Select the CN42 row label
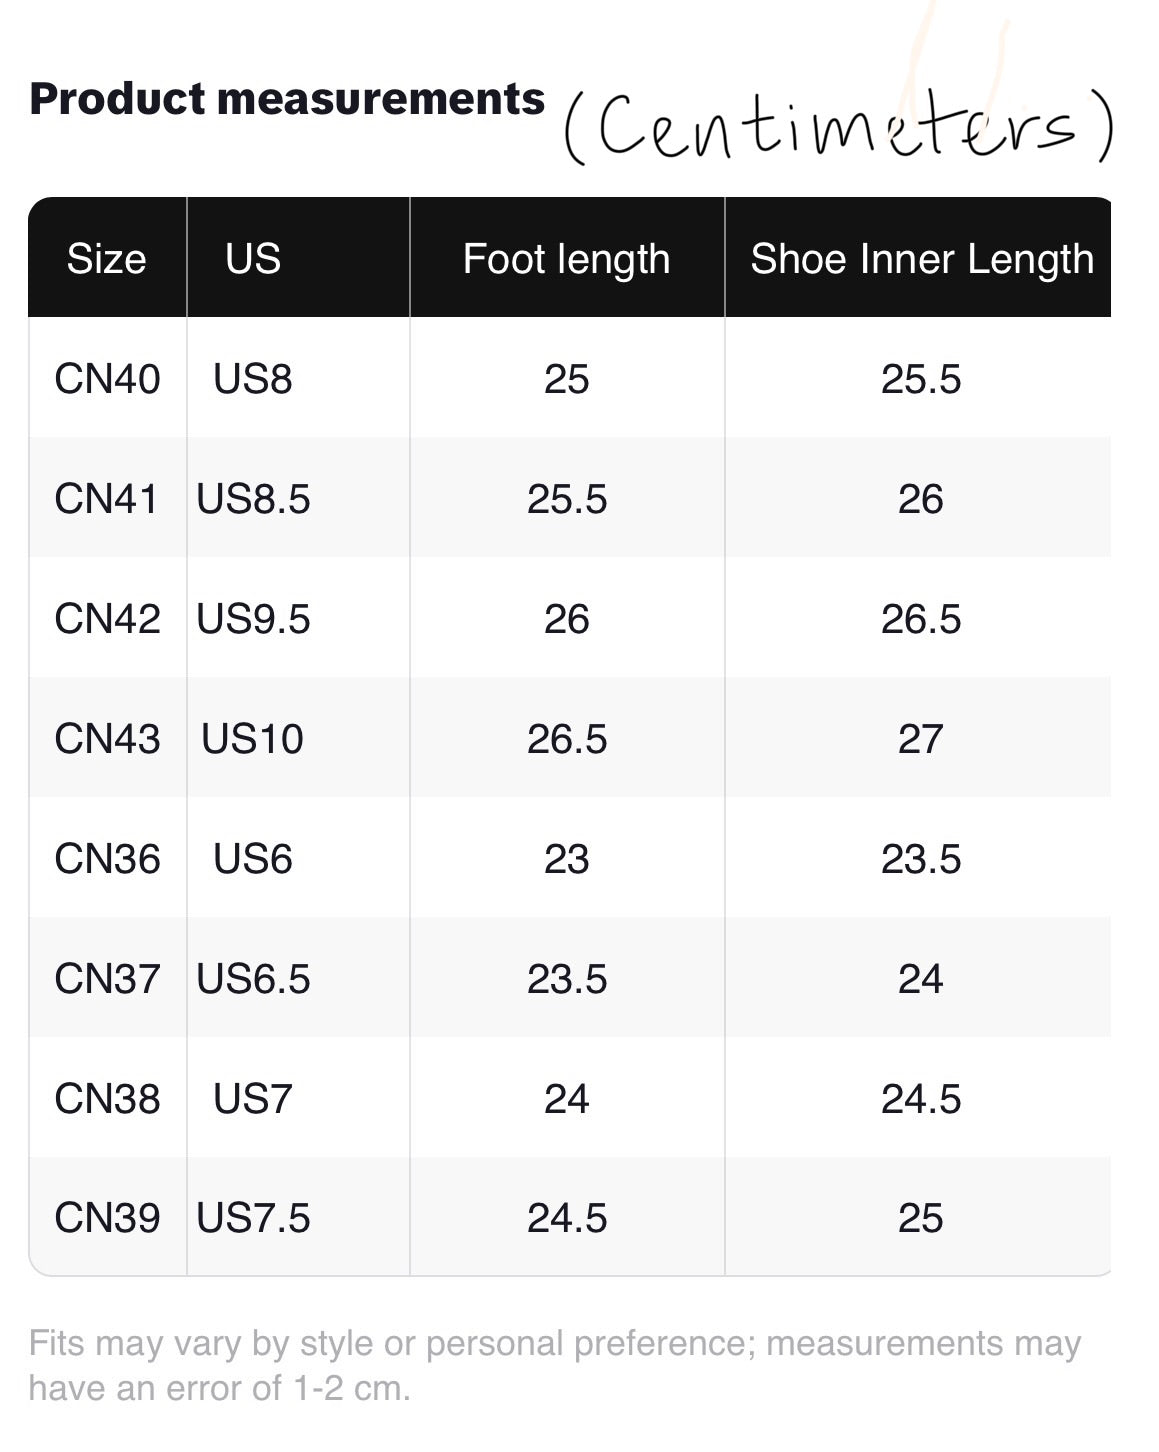The image size is (1159, 1452). pyautogui.click(x=107, y=619)
